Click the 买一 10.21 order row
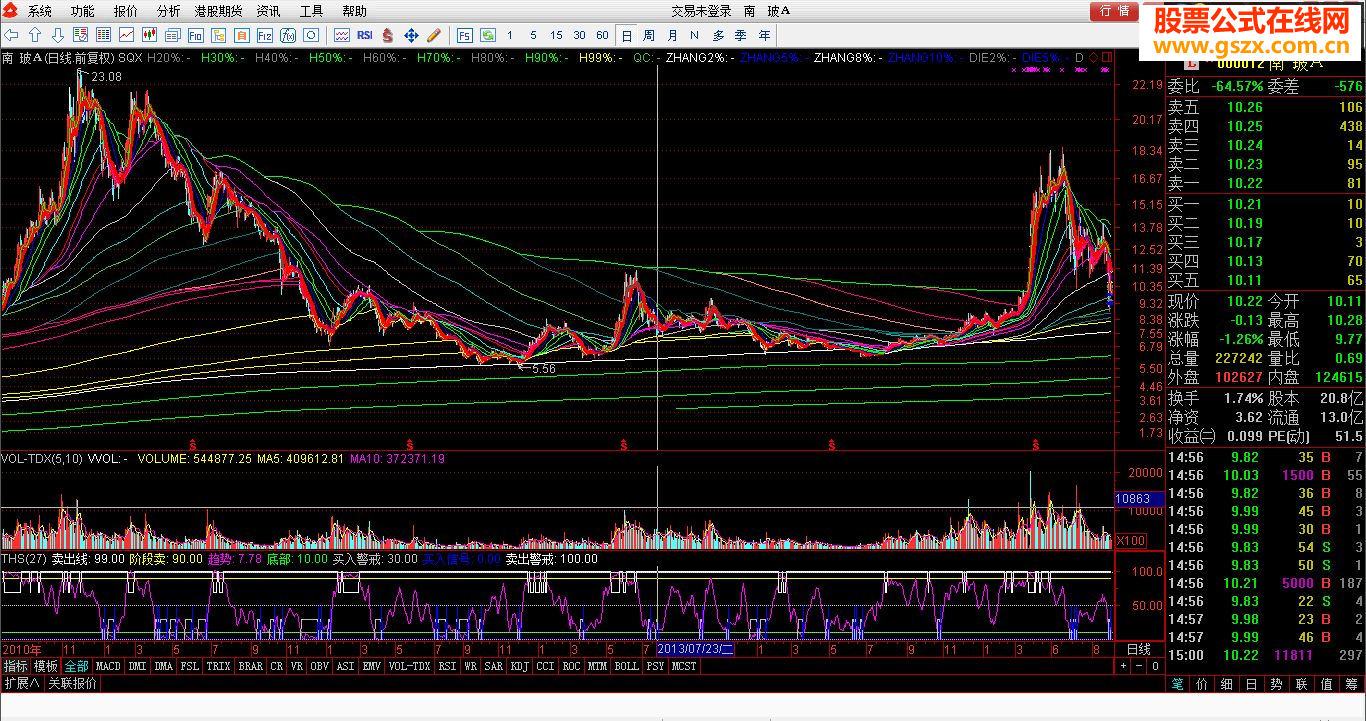 [1265, 204]
